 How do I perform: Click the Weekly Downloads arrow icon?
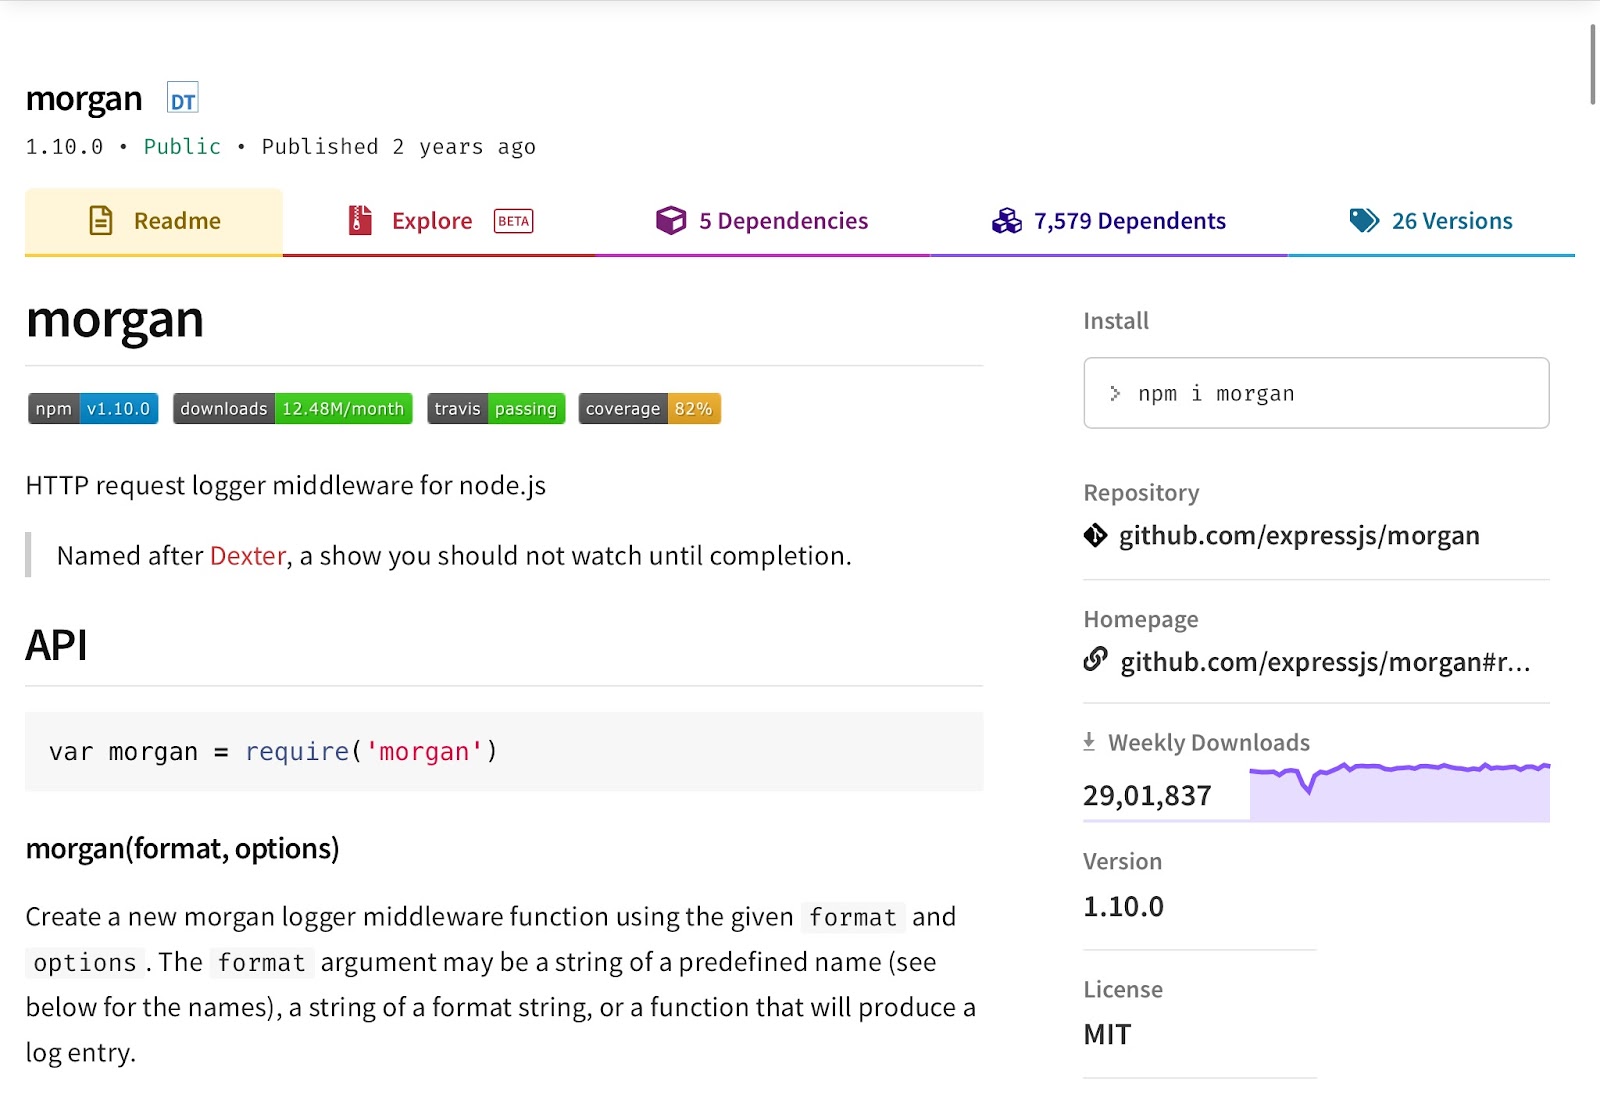(1089, 742)
